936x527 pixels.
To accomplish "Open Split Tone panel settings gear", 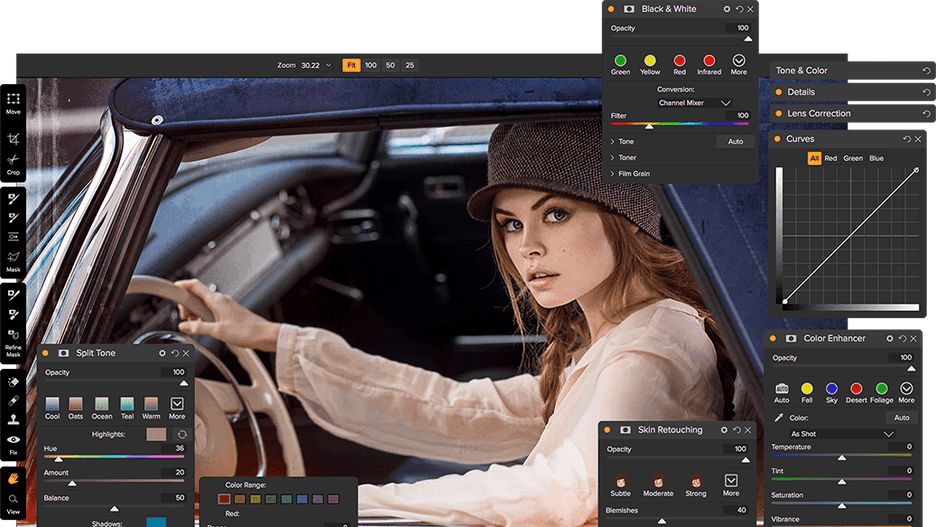I will coord(162,353).
